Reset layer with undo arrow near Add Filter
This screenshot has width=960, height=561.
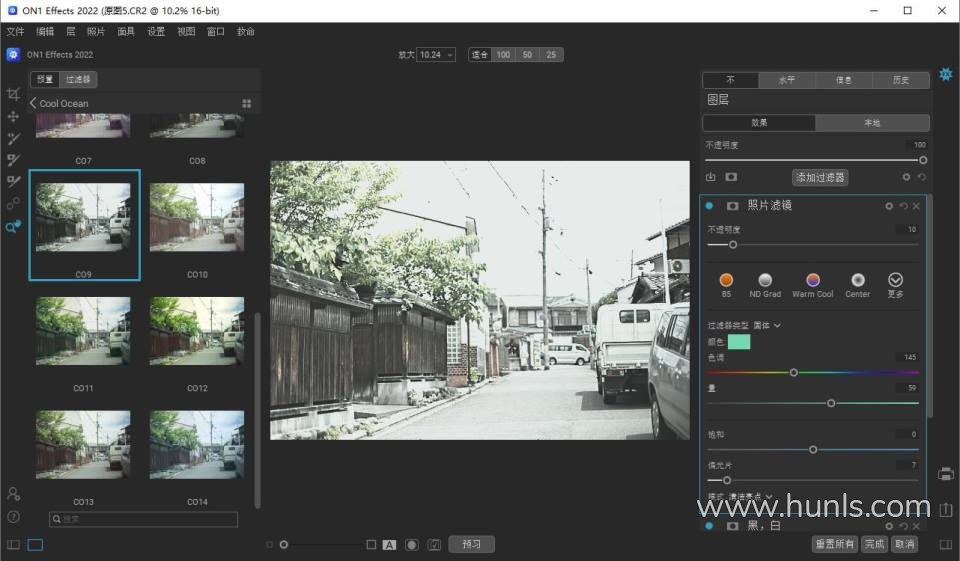tap(922, 177)
